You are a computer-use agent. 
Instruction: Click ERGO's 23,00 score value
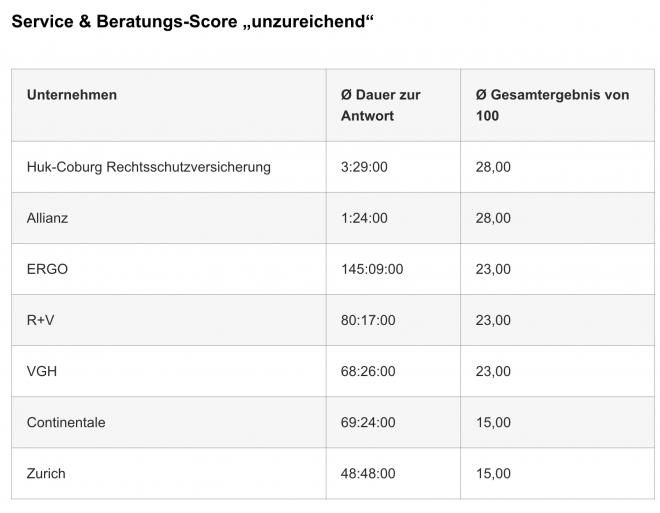[x=493, y=269]
